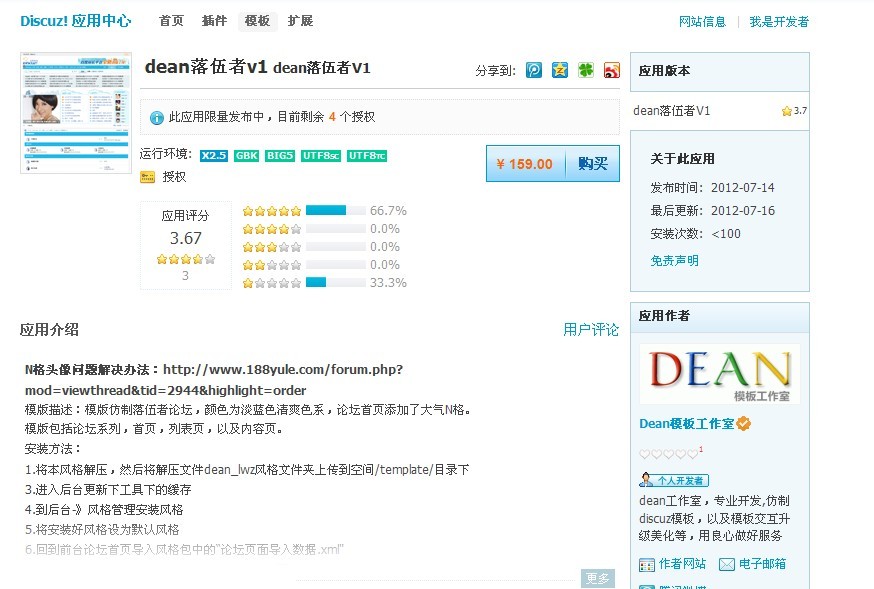Click the four-star 0.0% rating bar
Screen dimensions: 874x589
[336, 229]
